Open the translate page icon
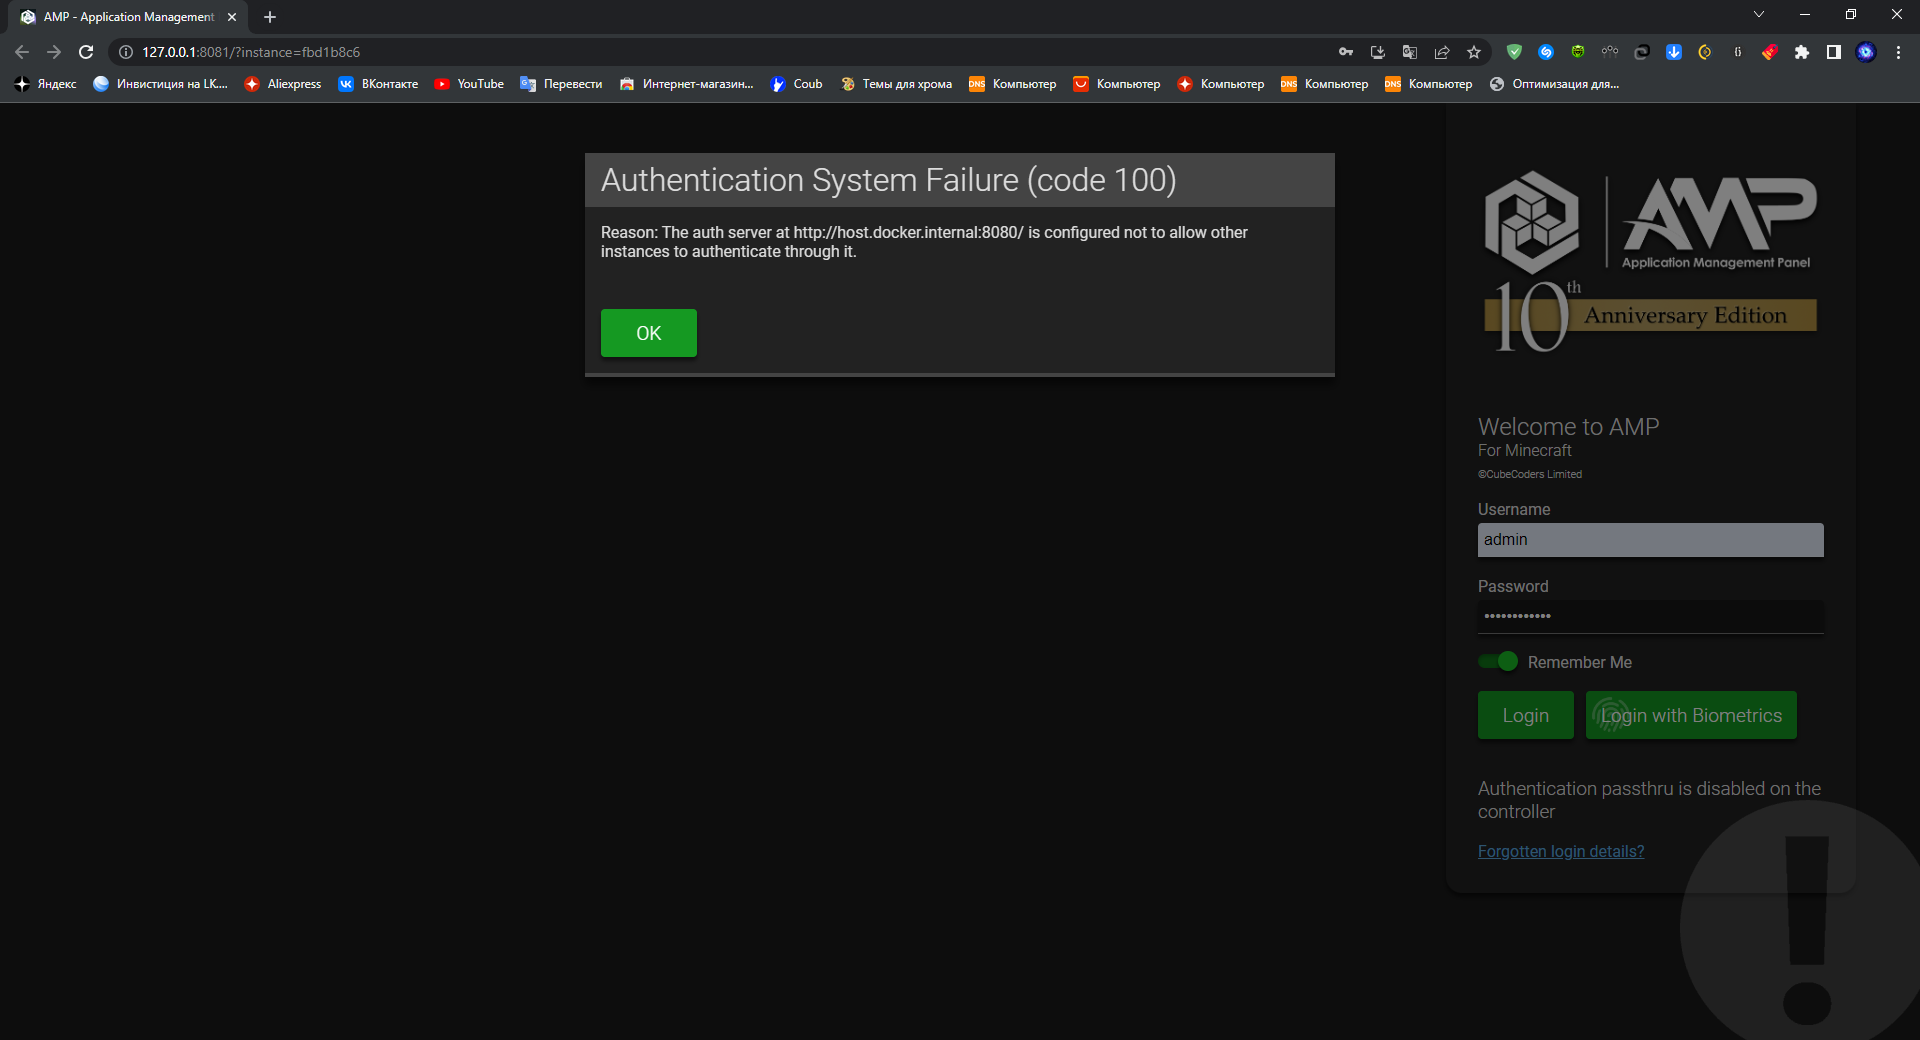 point(1410,52)
